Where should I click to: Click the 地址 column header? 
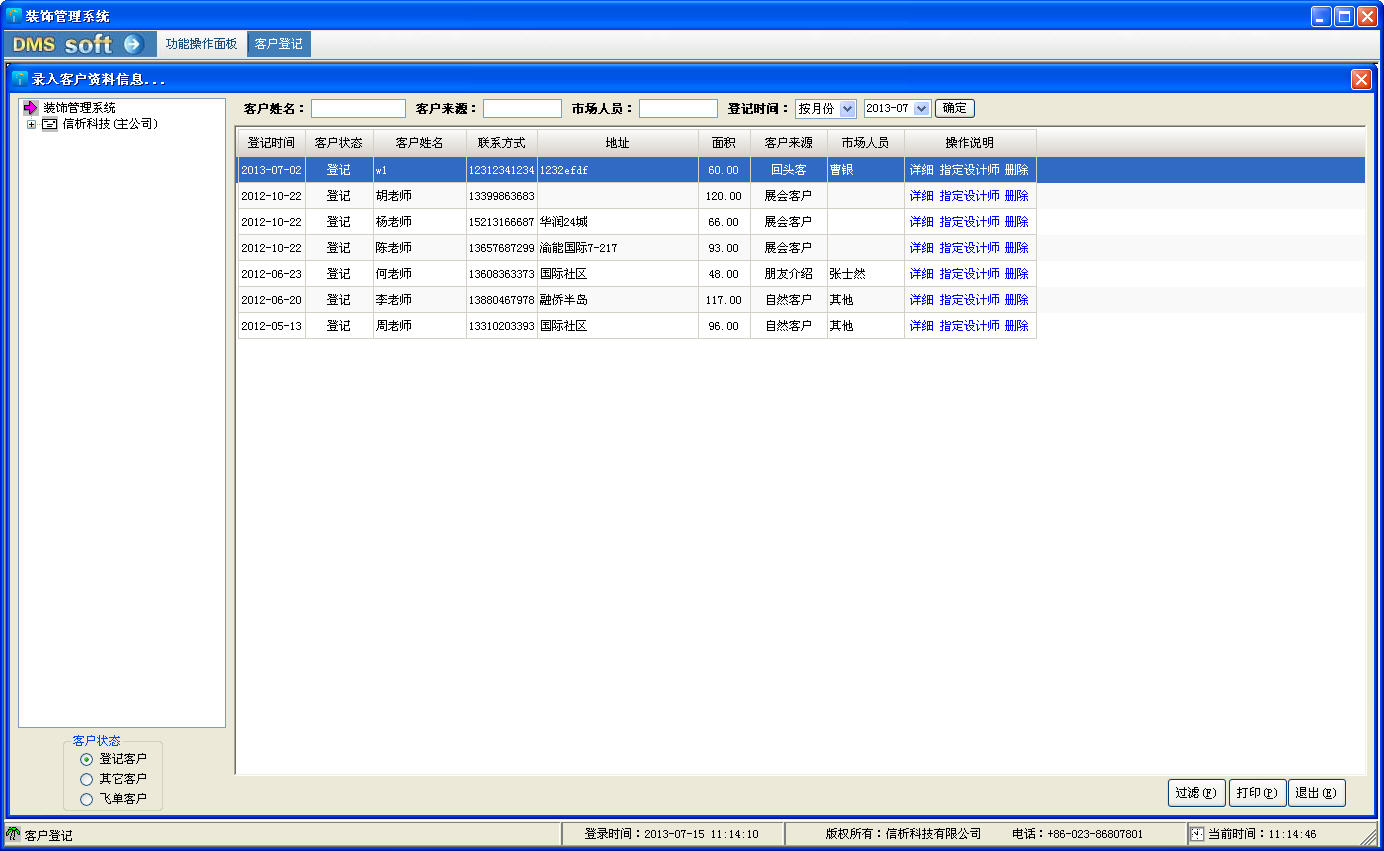pyautogui.click(x=618, y=143)
